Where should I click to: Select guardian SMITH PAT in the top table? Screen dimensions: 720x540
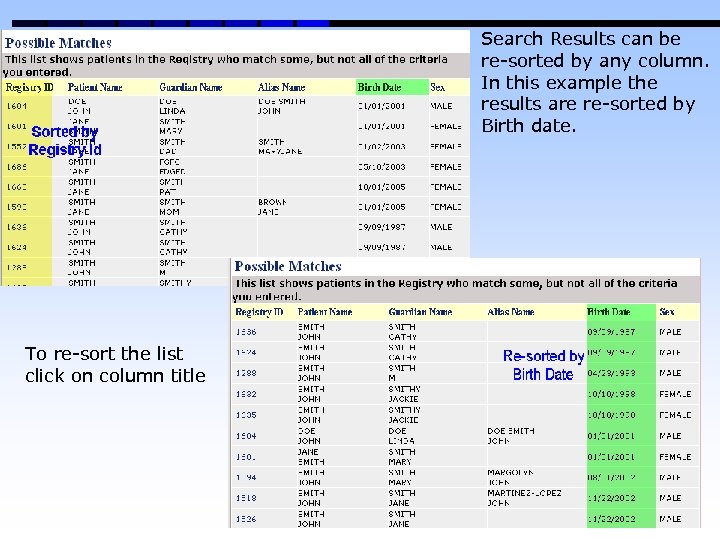171,187
